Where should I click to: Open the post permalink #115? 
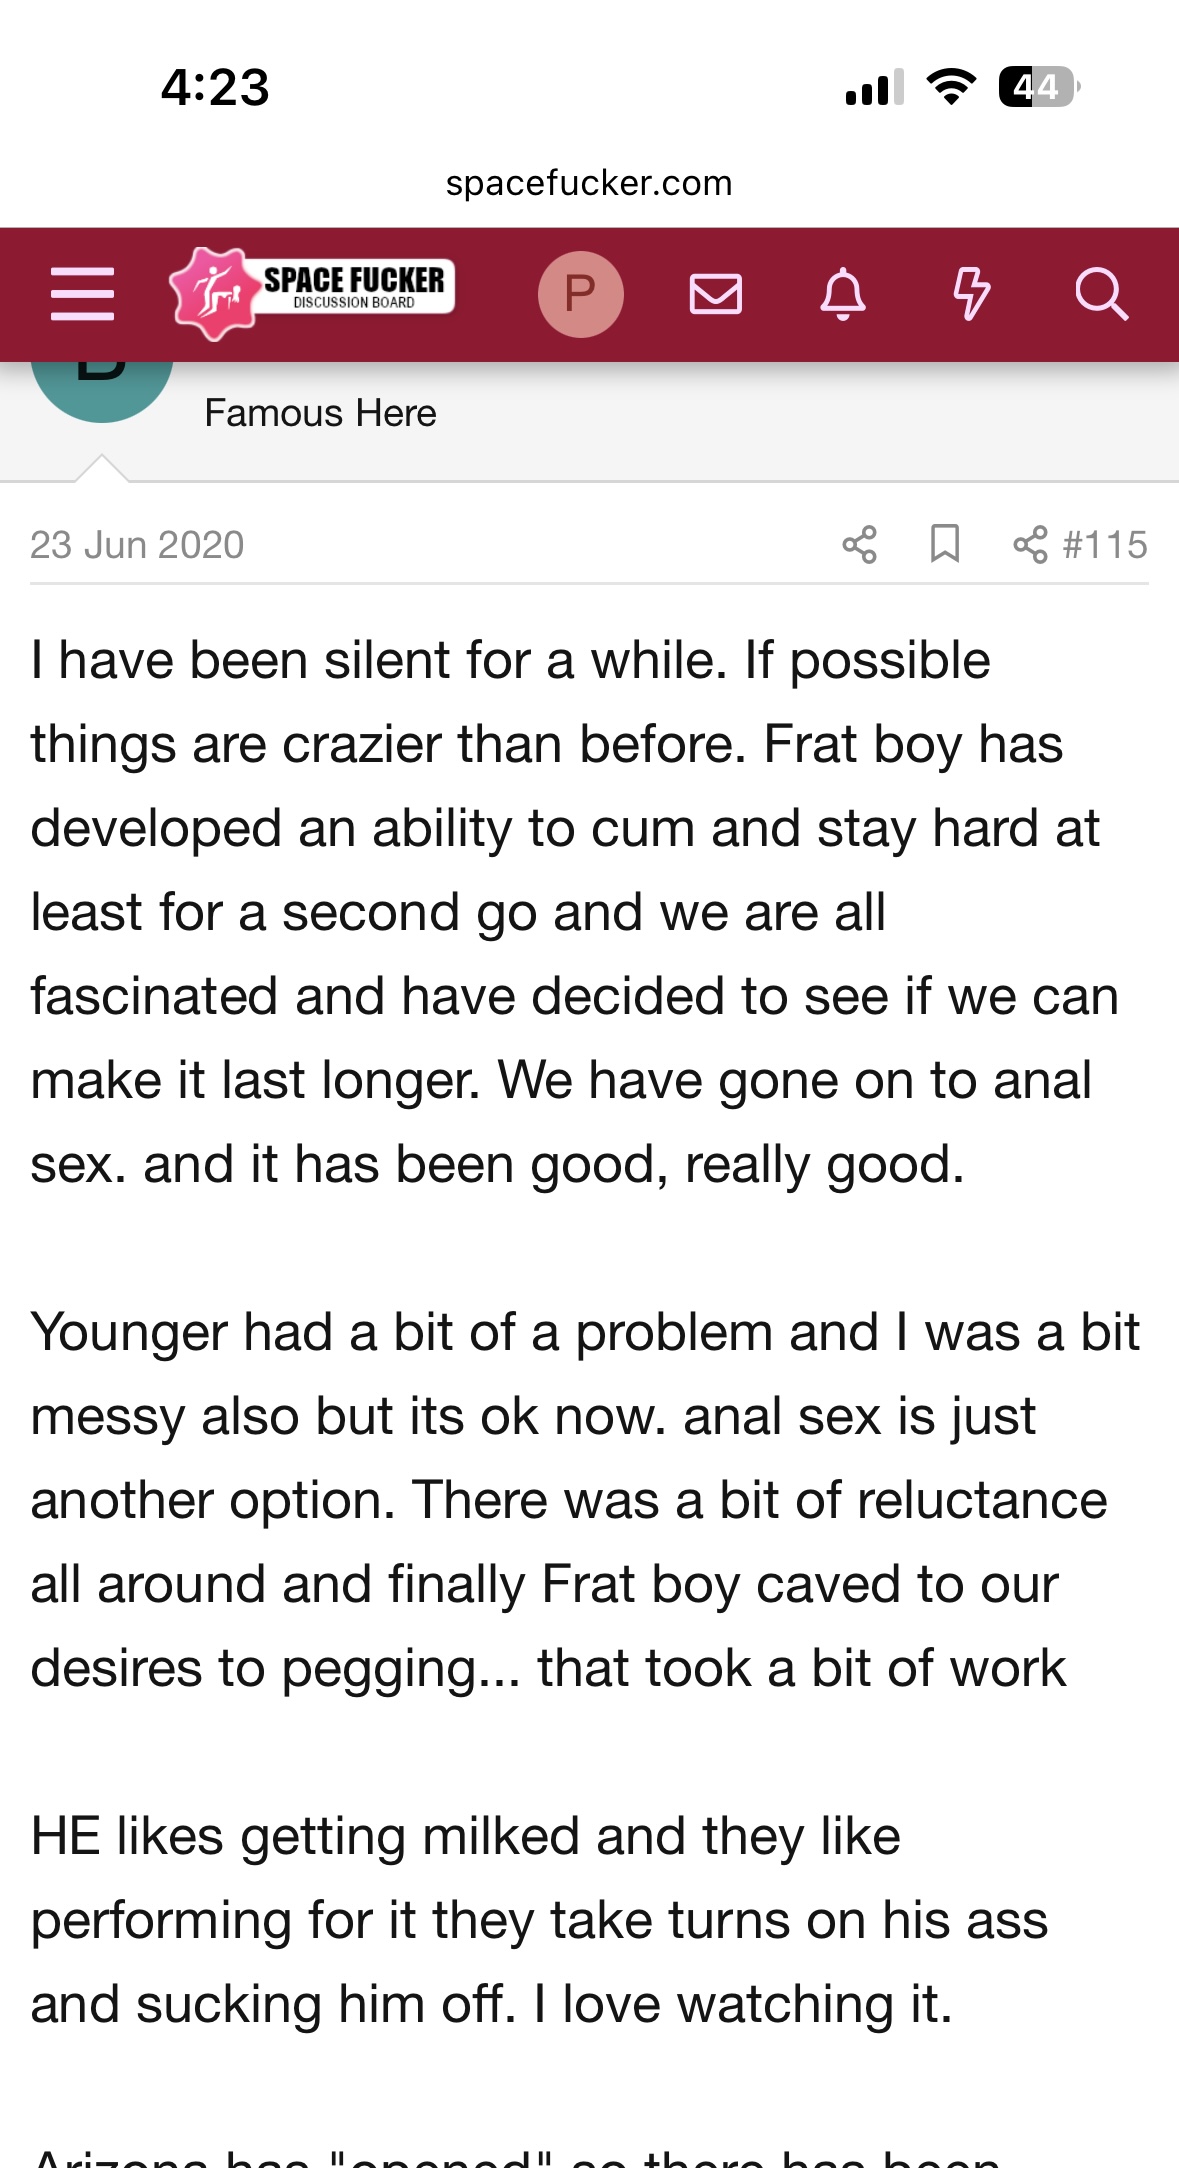1105,545
